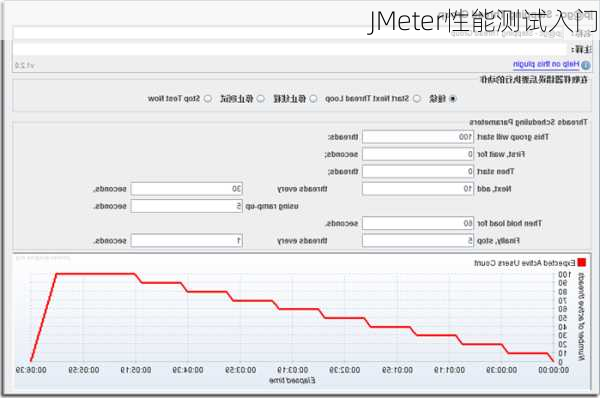This screenshot has height=398, width=600.
Task: Focus the Then hold load for field
Action: pyautogui.click(x=418, y=223)
